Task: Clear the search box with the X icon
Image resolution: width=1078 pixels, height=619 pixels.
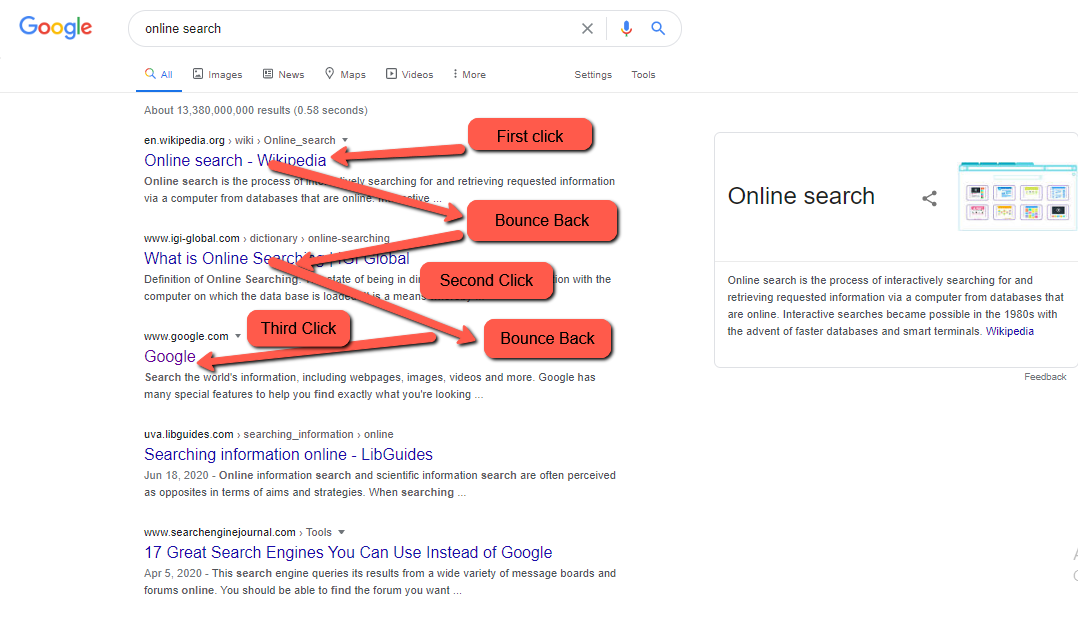Action: pyautogui.click(x=587, y=28)
